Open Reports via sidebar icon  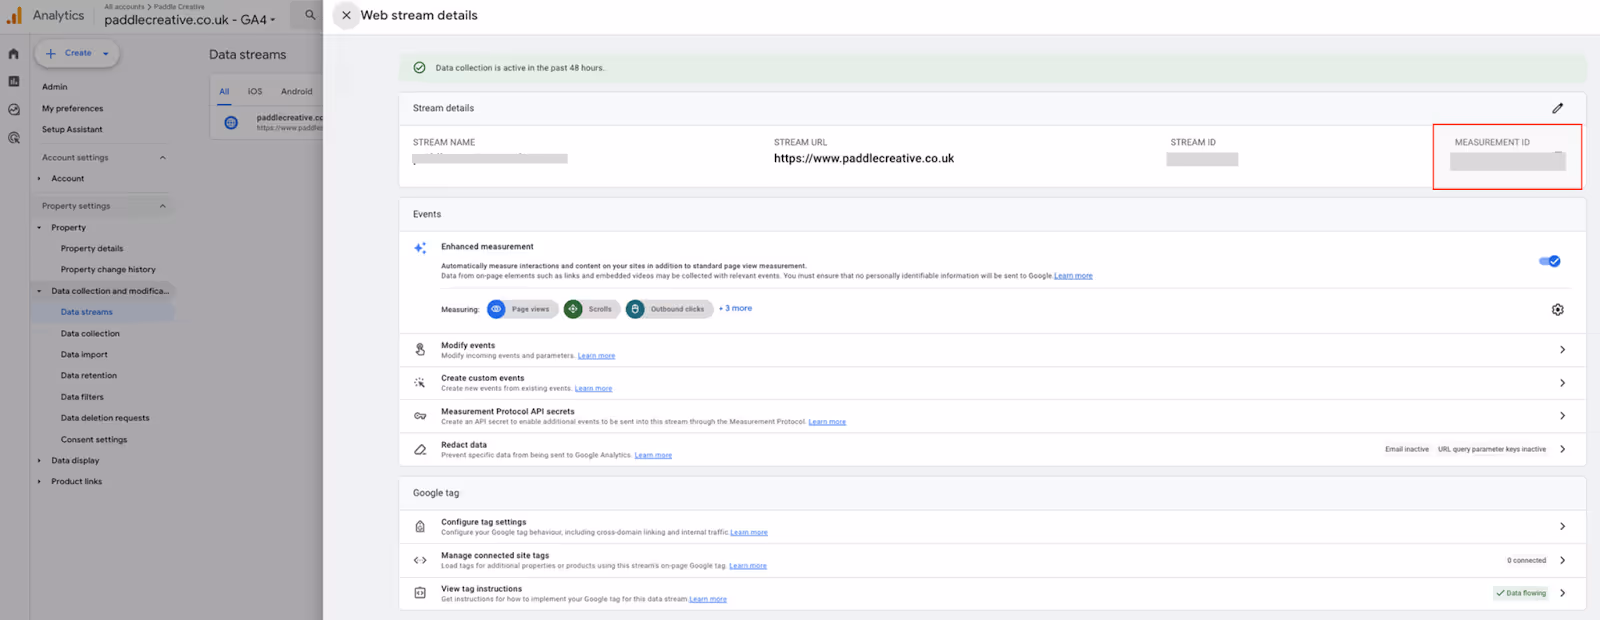[14, 81]
